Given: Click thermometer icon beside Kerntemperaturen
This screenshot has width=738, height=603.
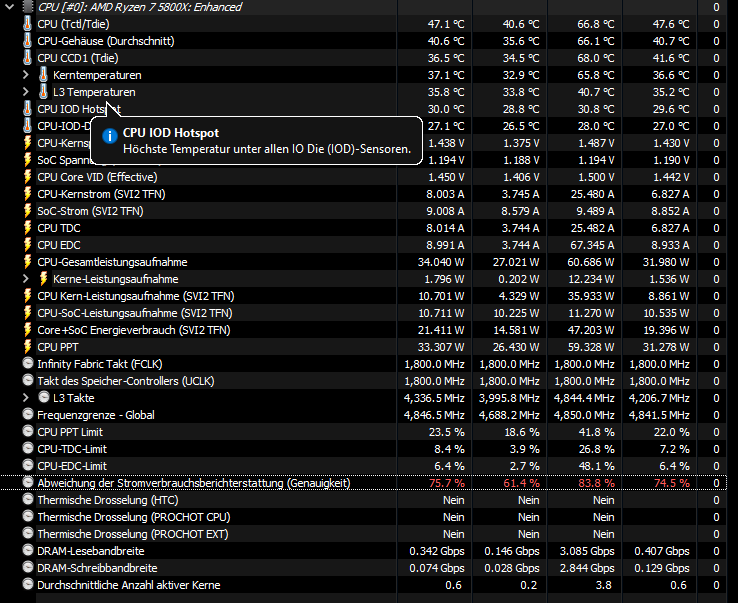Looking at the screenshot, I should 43,75.
